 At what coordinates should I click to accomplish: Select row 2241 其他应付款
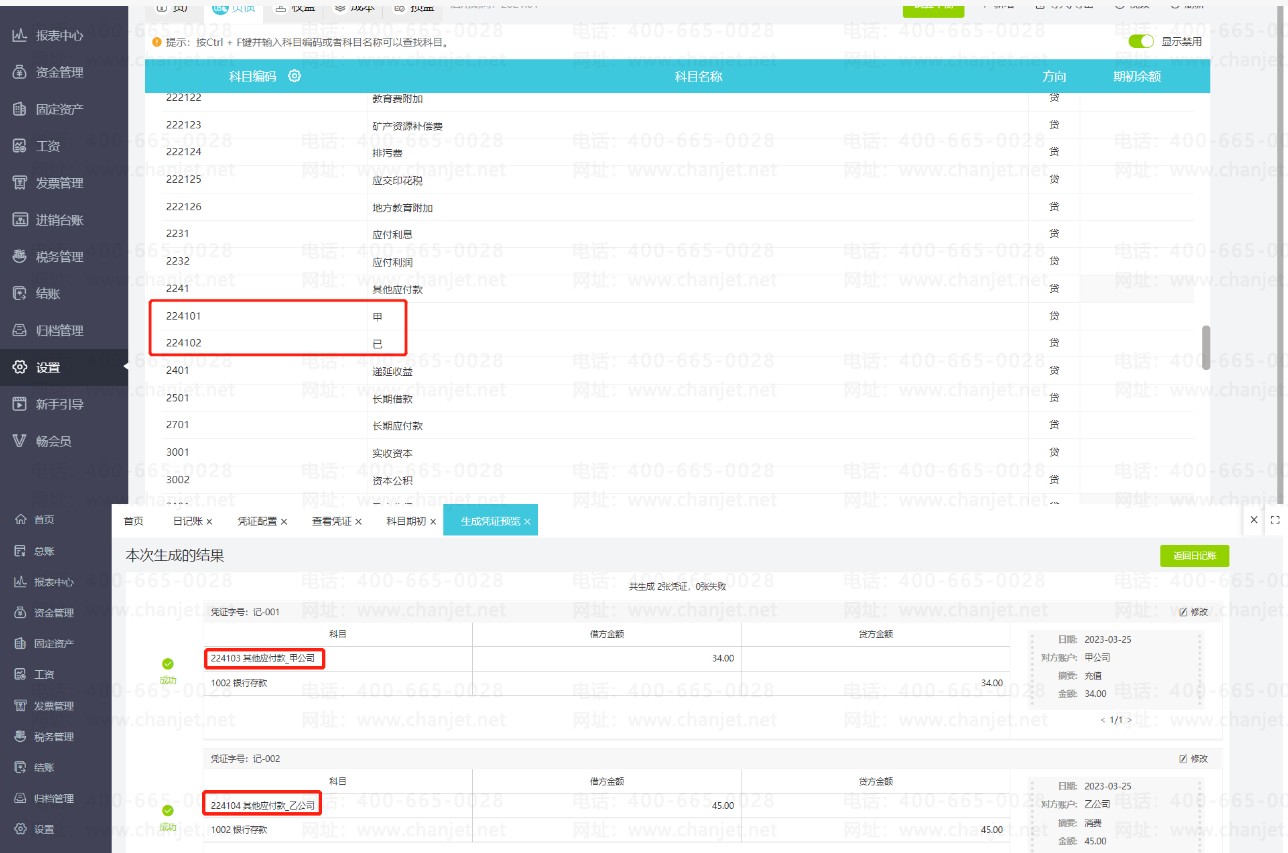pos(677,289)
